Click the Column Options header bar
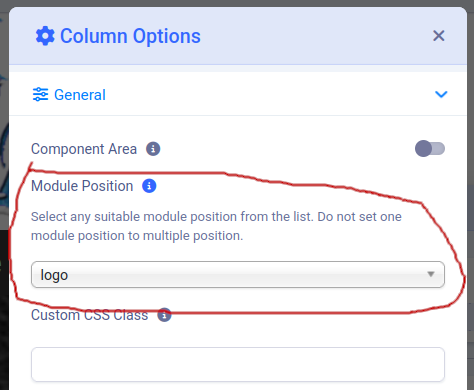 pos(238,36)
